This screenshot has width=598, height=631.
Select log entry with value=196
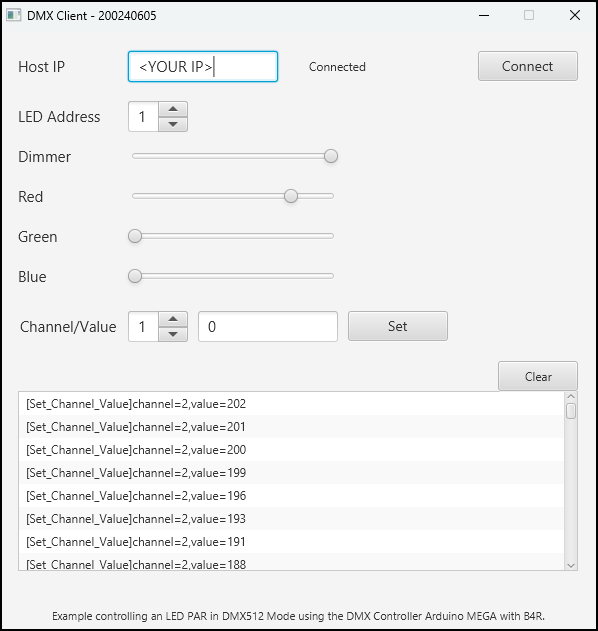(291, 496)
